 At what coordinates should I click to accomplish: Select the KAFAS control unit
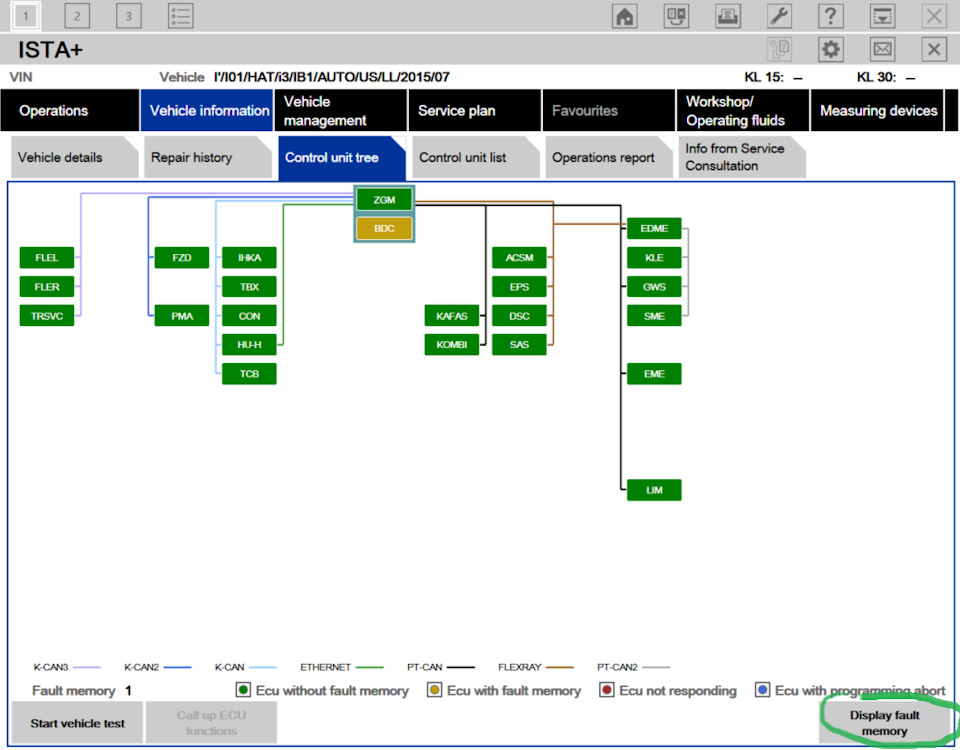point(452,316)
